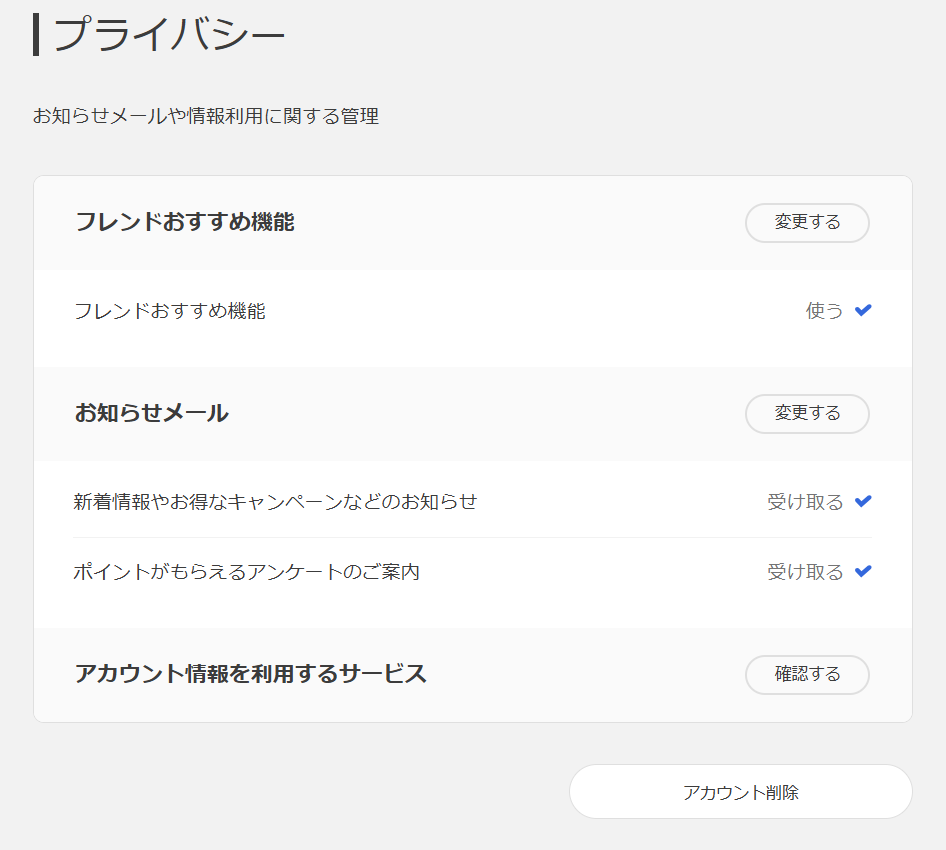The height and width of the screenshot is (850, 946).
Task: Click bold フレンドおすすめ機能 section header
Action: [x=185, y=222]
